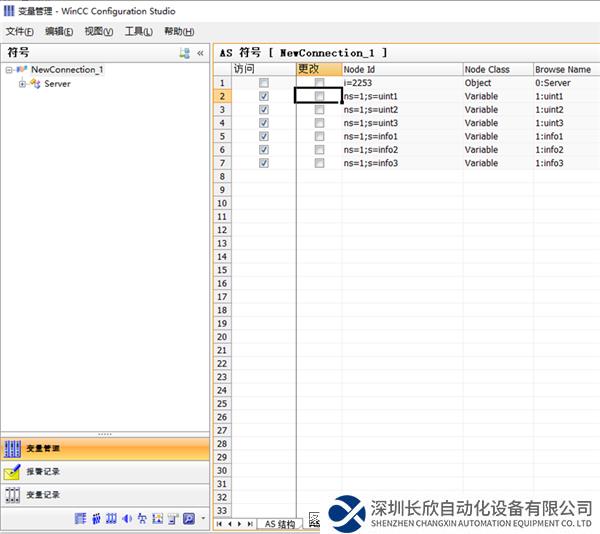This screenshot has height=534, width=600.
Task: Uncheck the 访问 checkbox for ns=1;s=uint1
Action: click(264, 96)
